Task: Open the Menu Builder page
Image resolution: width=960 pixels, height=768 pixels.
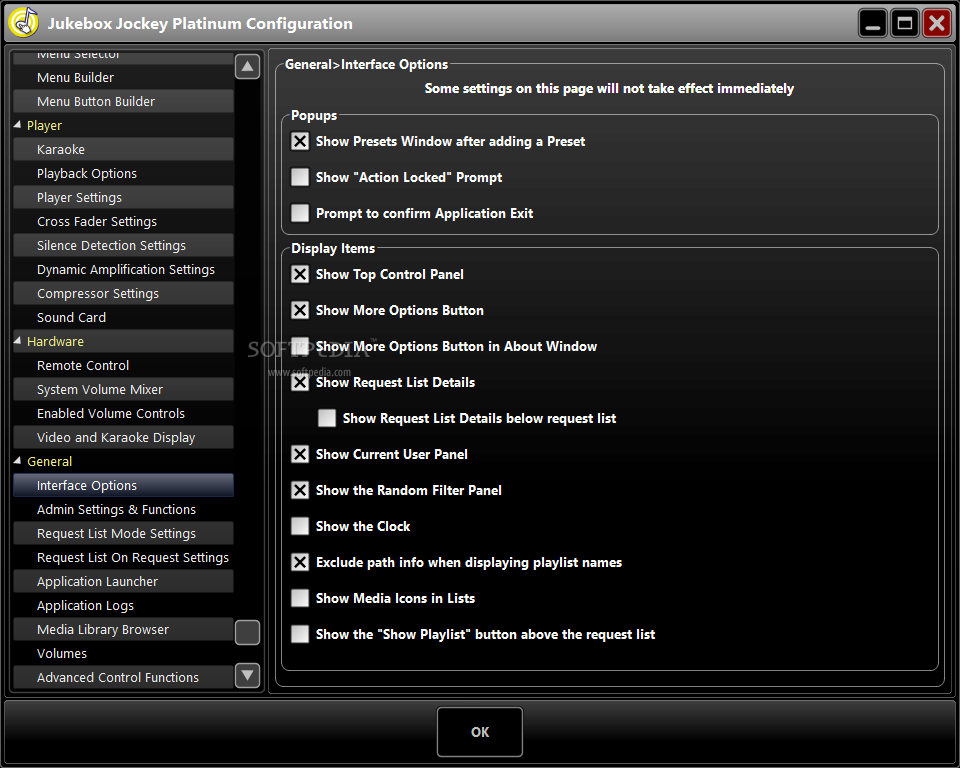Action: (x=123, y=78)
